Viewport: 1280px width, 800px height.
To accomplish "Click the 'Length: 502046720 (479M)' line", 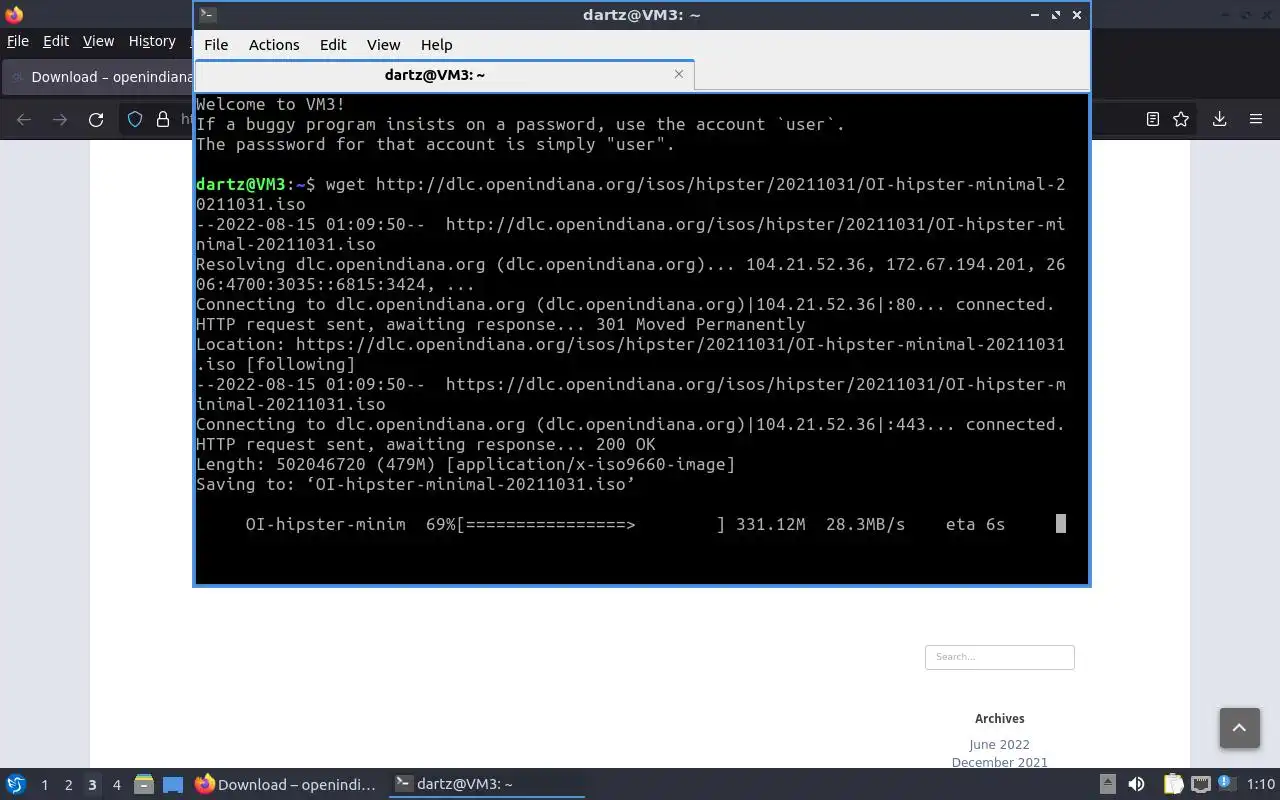I will (x=465, y=464).
